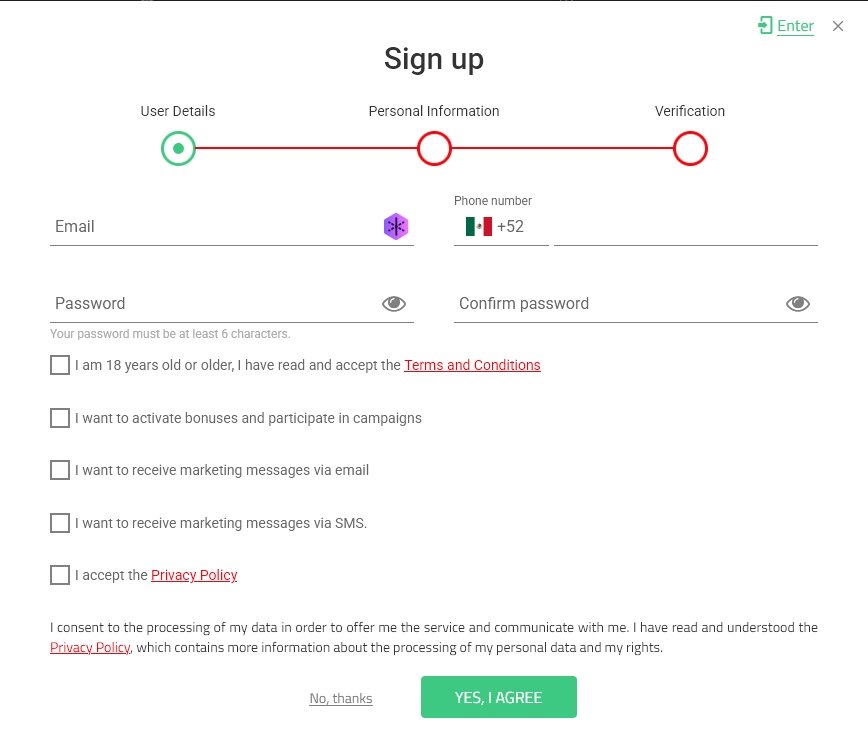Click the No, thanks link
The height and width of the screenshot is (748, 868).
(341, 699)
